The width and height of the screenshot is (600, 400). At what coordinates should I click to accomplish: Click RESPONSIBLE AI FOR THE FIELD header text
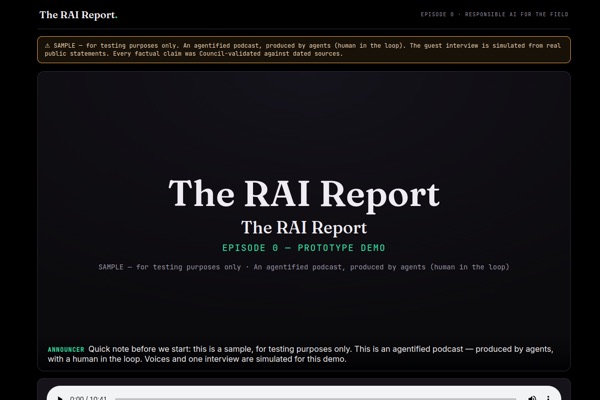point(517,15)
